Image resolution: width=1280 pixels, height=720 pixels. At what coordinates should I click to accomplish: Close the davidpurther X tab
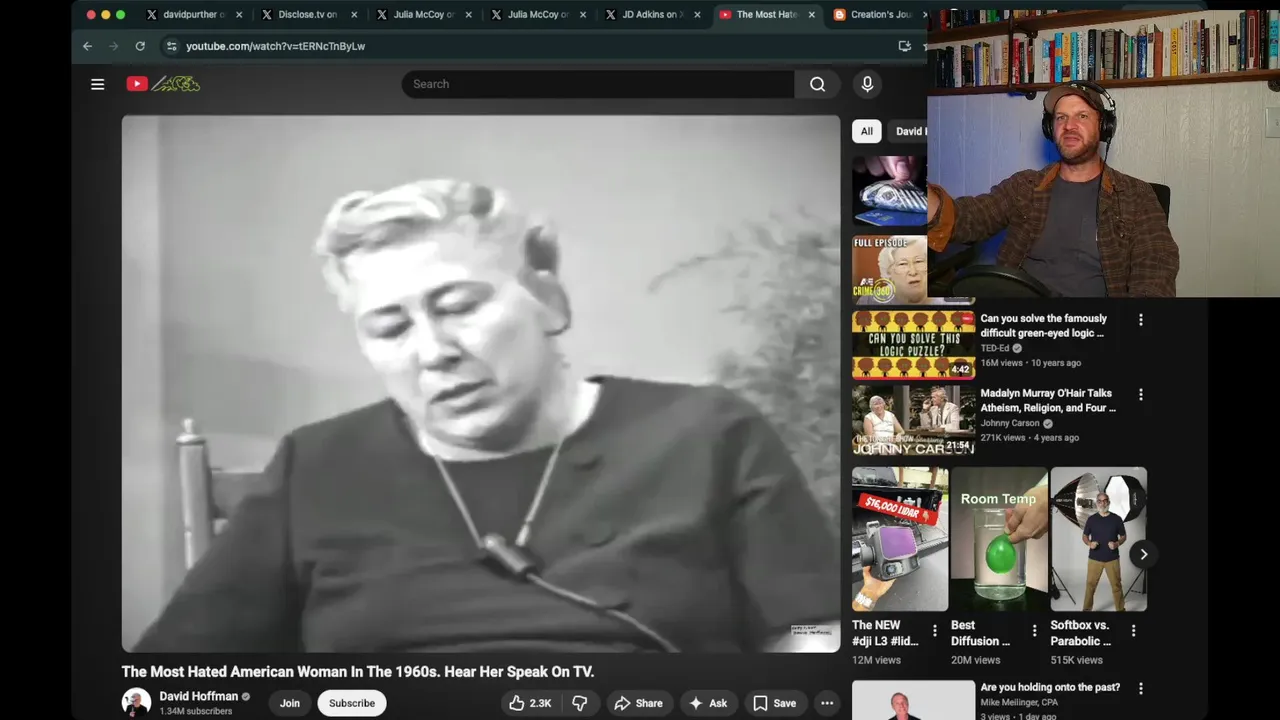coord(239,15)
